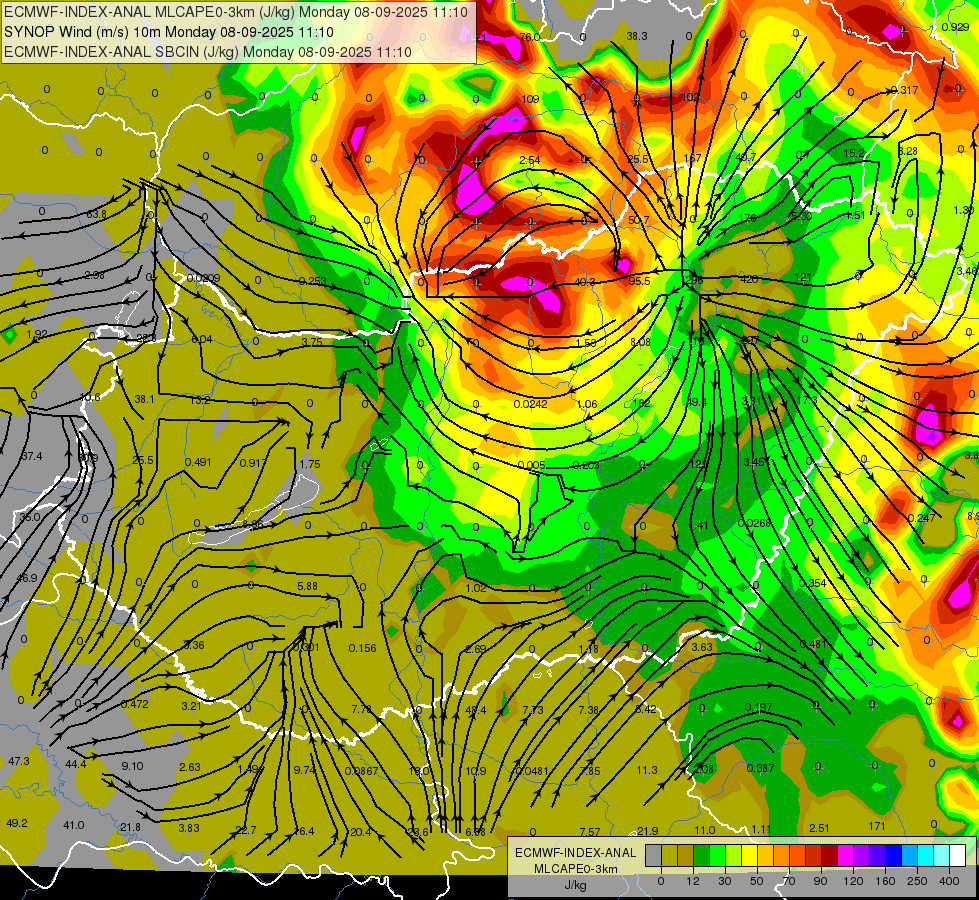Viewport: 979px width, 900px height.
Task: Click the map value 0.156
Action: pyautogui.click(x=363, y=648)
